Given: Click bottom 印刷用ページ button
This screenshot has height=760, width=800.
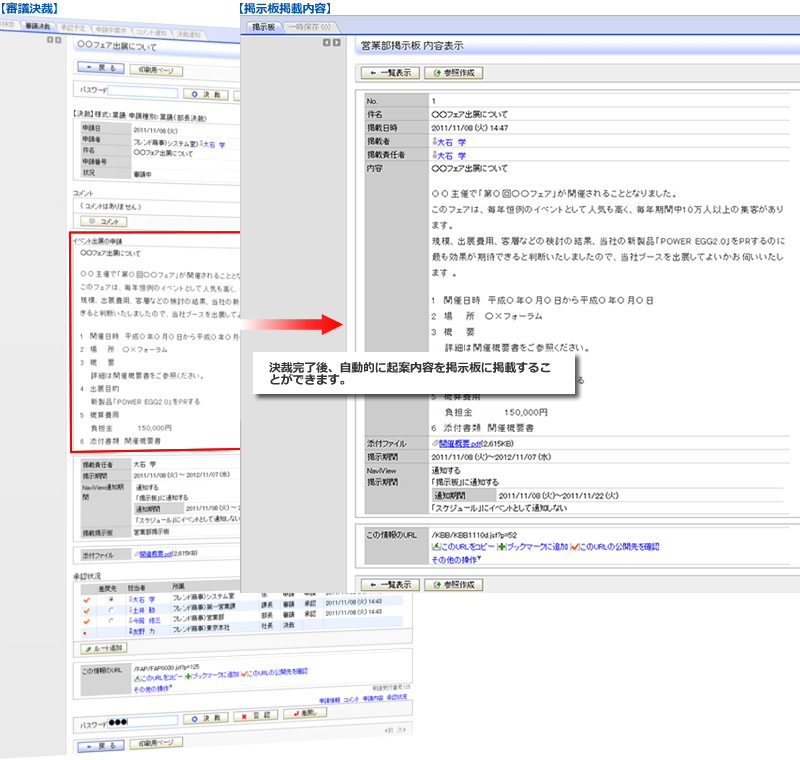Looking at the screenshot, I should (156, 743).
